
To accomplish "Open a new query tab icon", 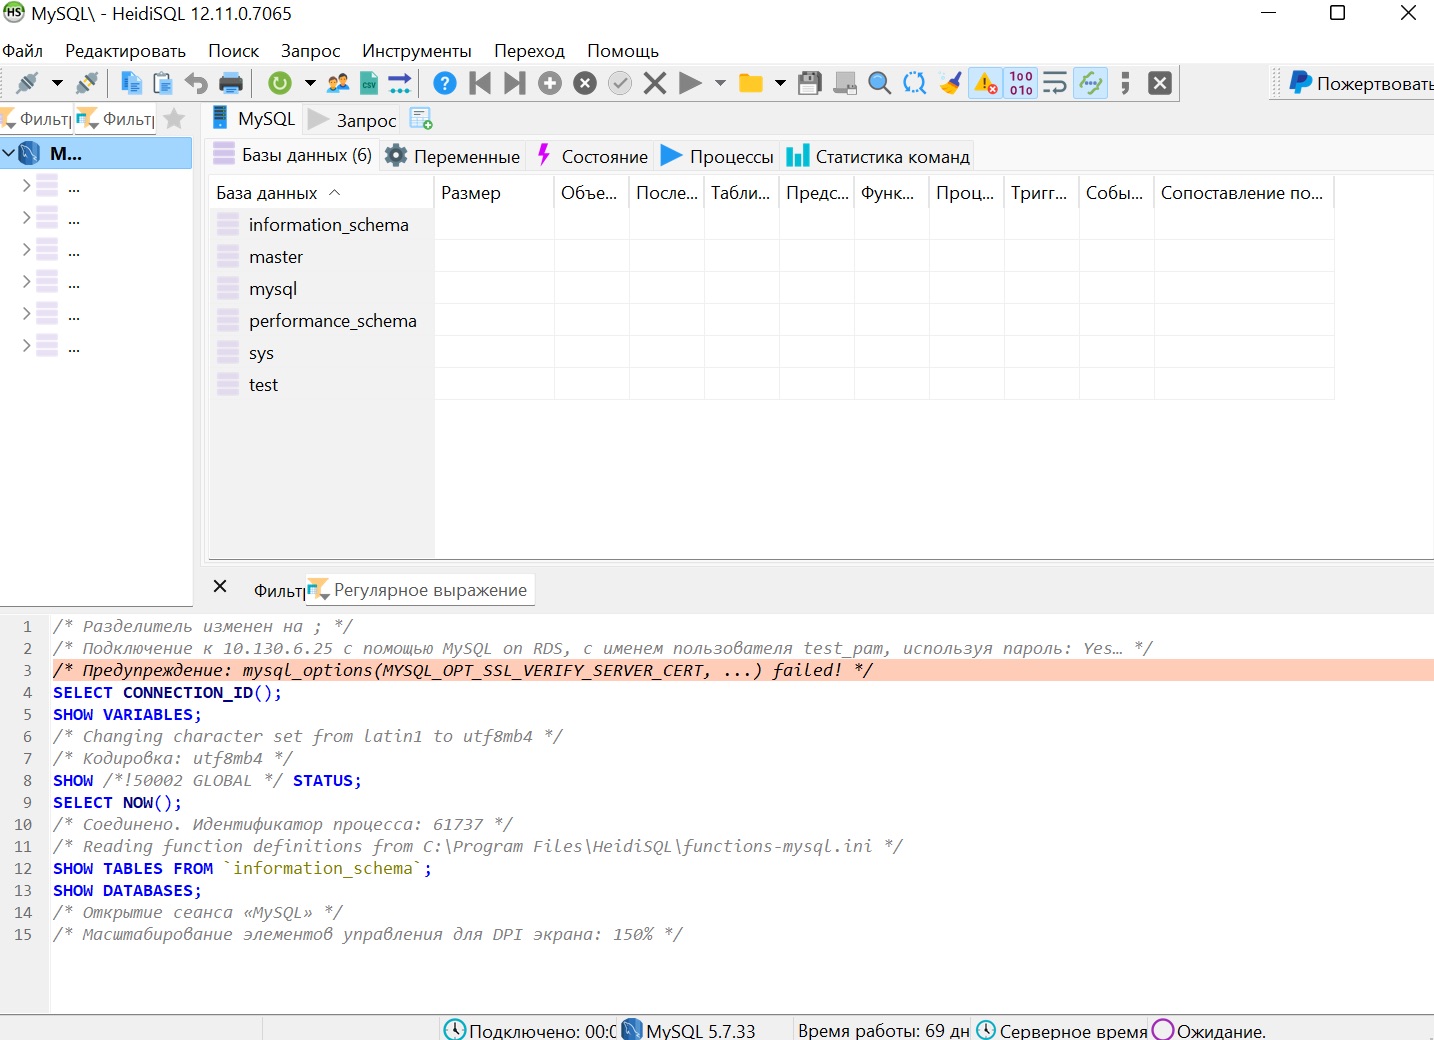I will tap(421, 119).
